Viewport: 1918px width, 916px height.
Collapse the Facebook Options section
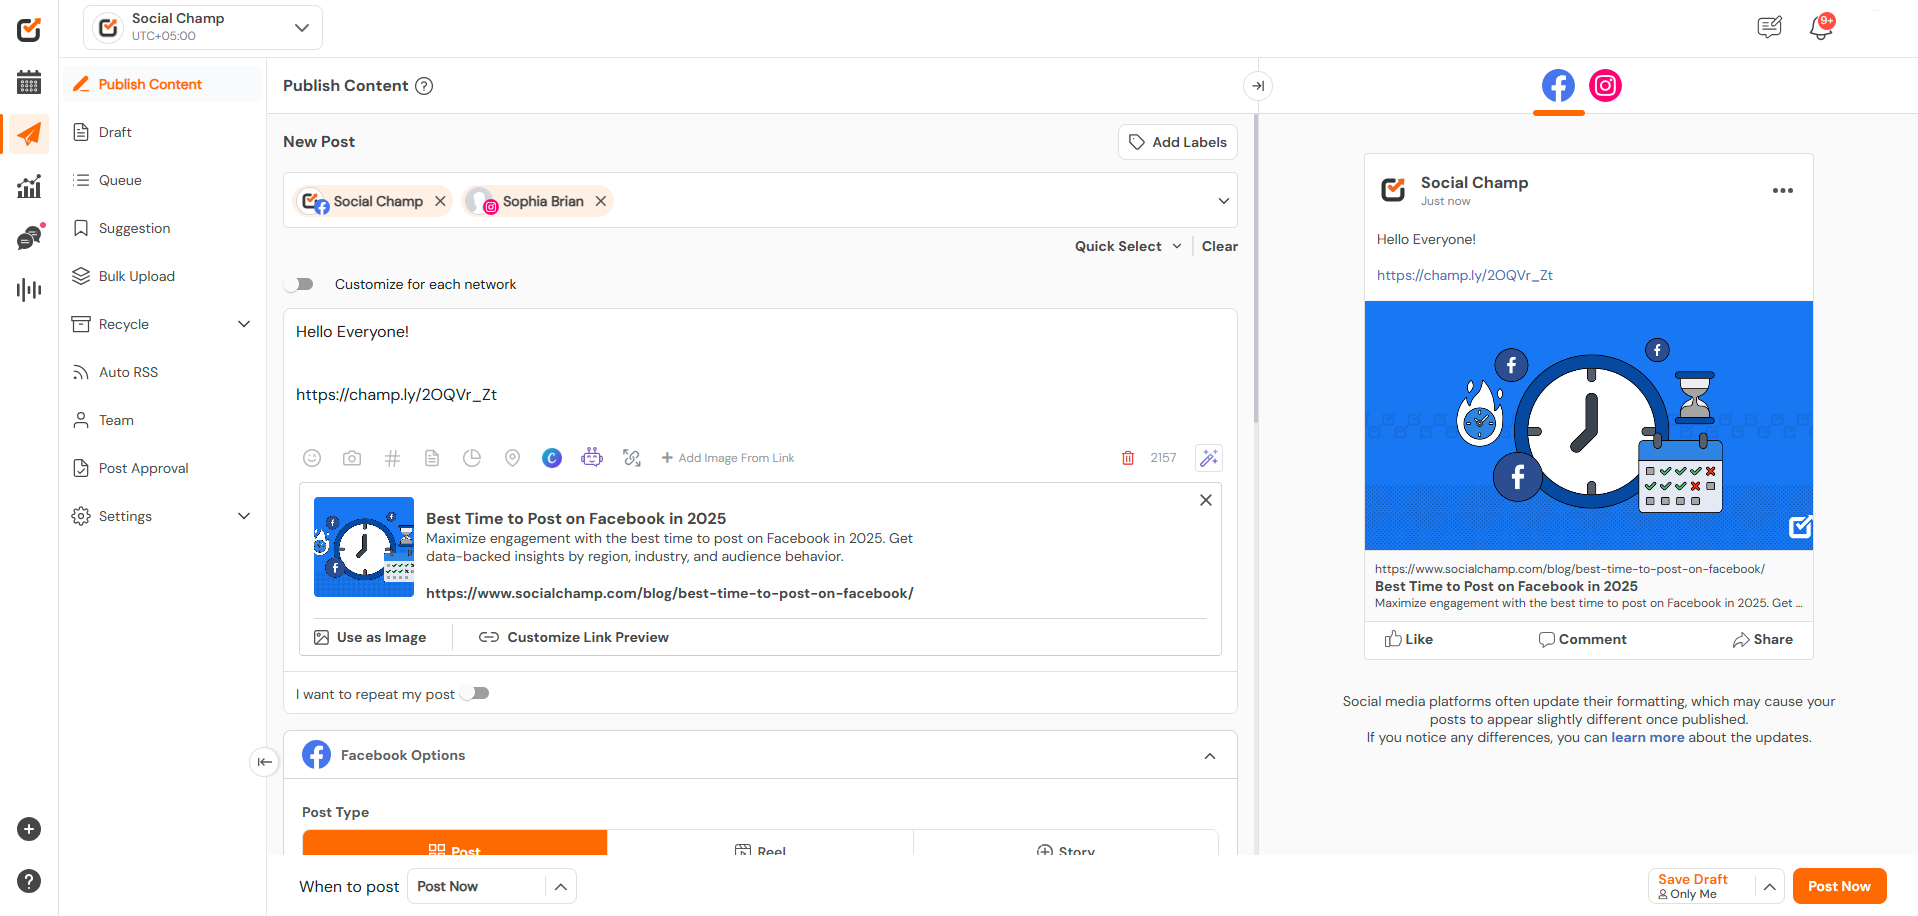coord(1210,756)
